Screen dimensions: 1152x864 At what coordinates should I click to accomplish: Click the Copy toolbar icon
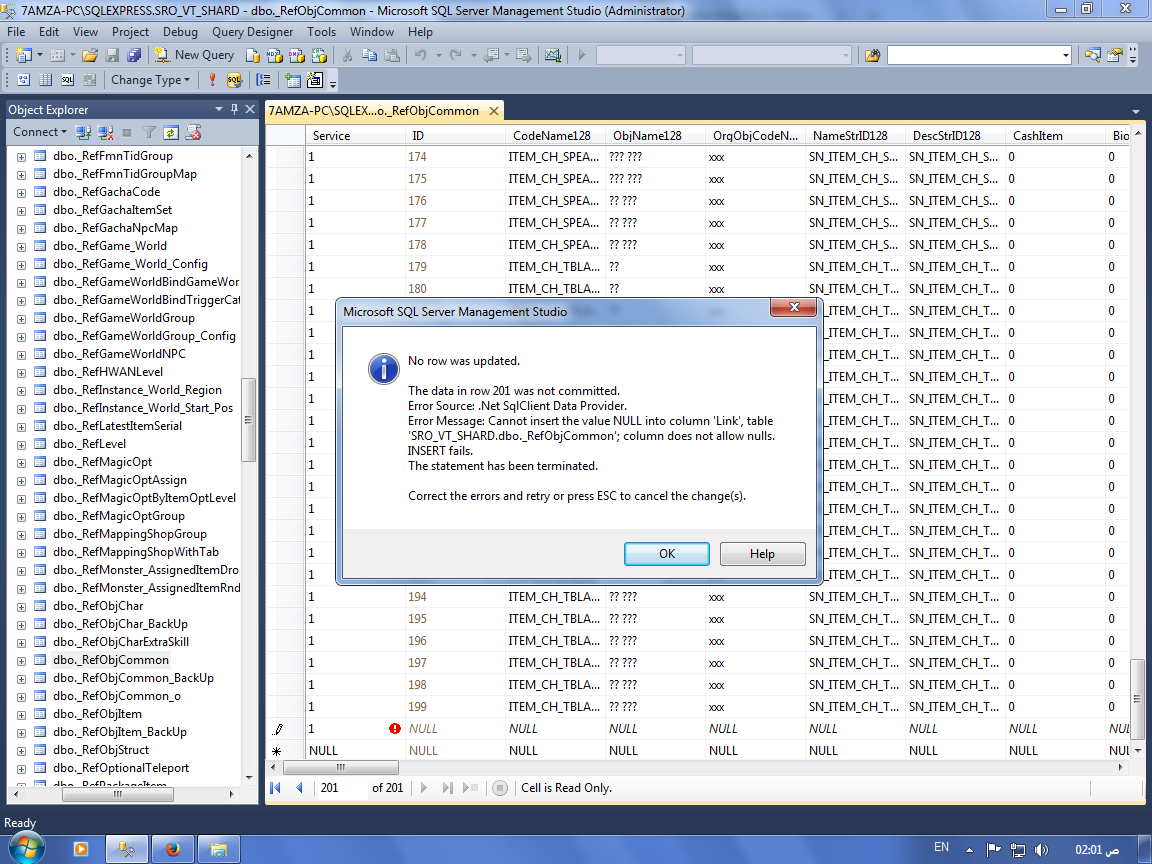370,55
